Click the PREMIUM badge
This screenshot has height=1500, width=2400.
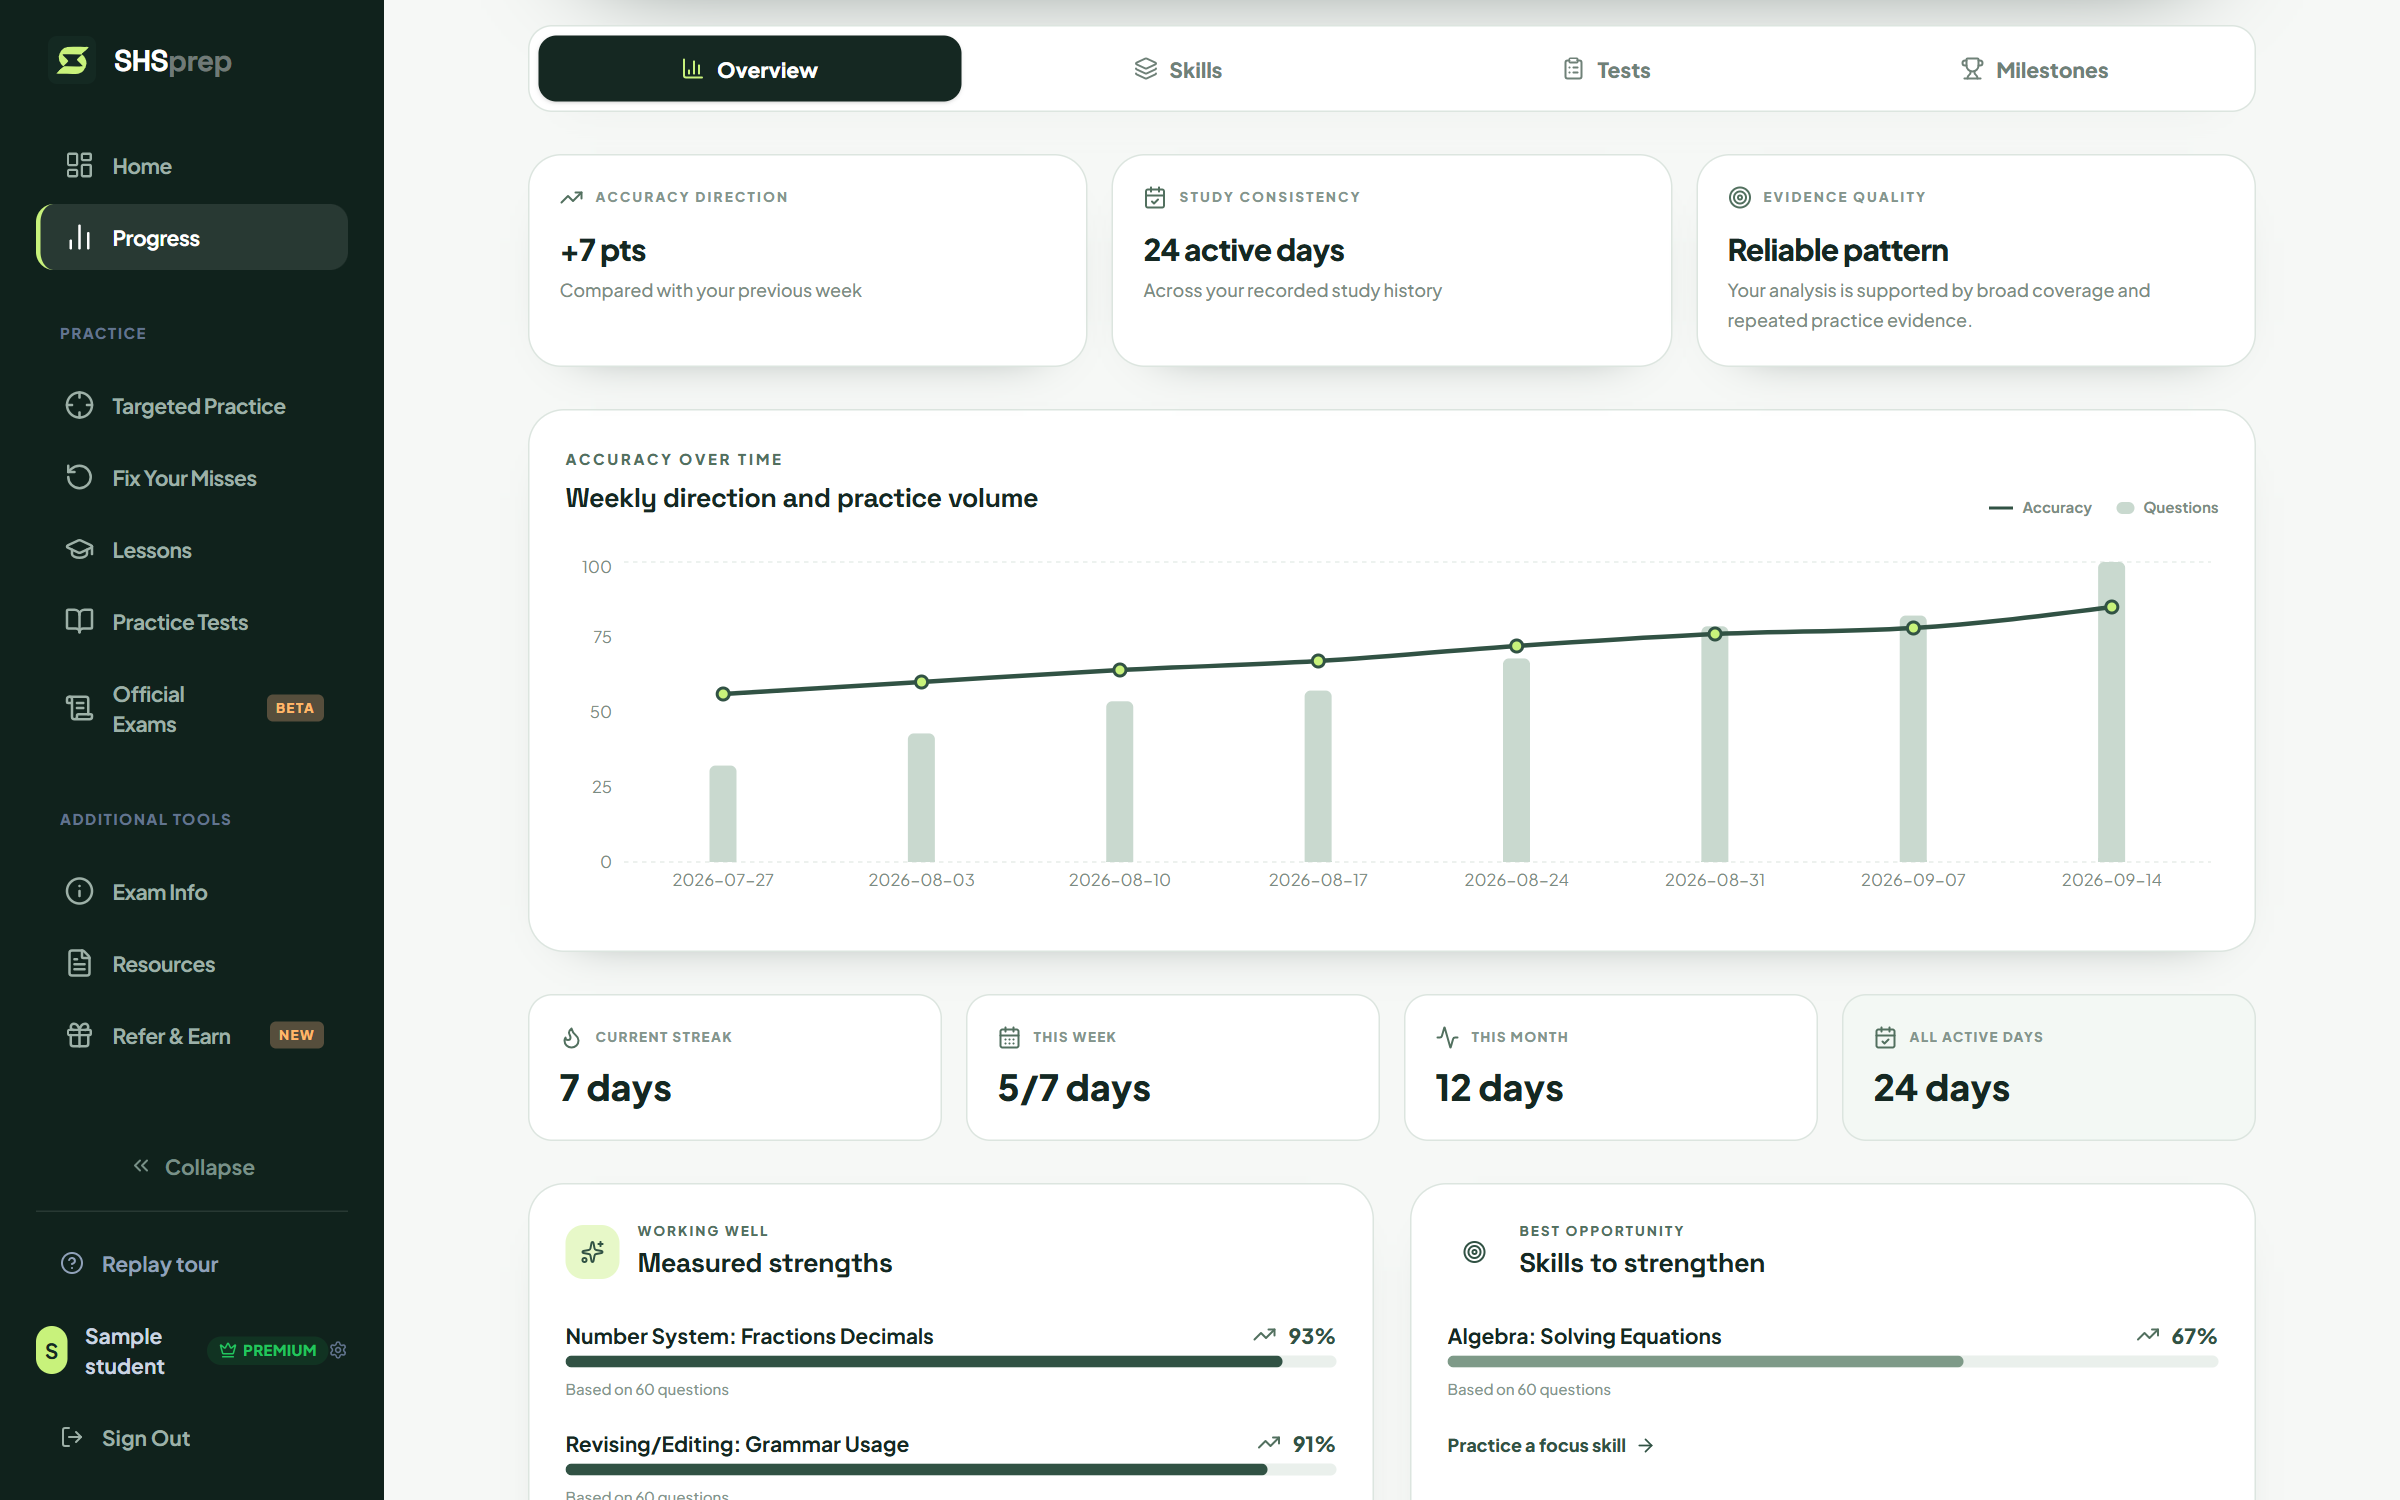coord(267,1350)
